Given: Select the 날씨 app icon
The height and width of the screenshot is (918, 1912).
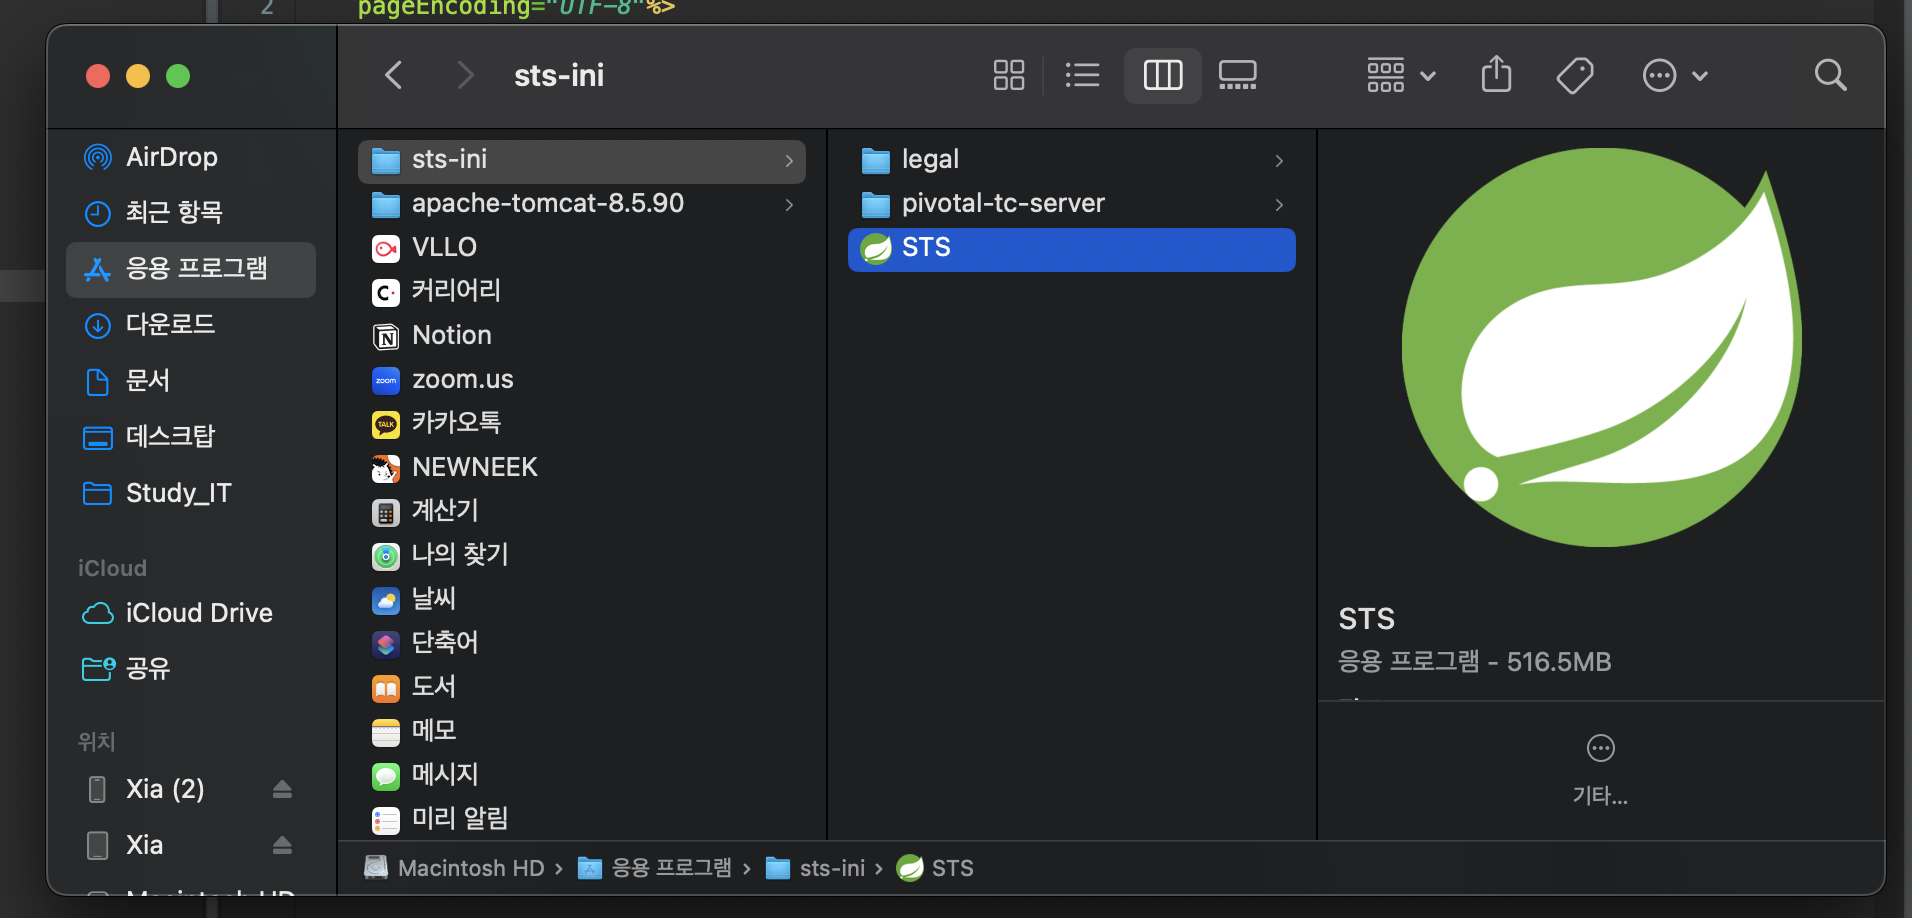Looking at the screenshot, I should coord(386,600).
